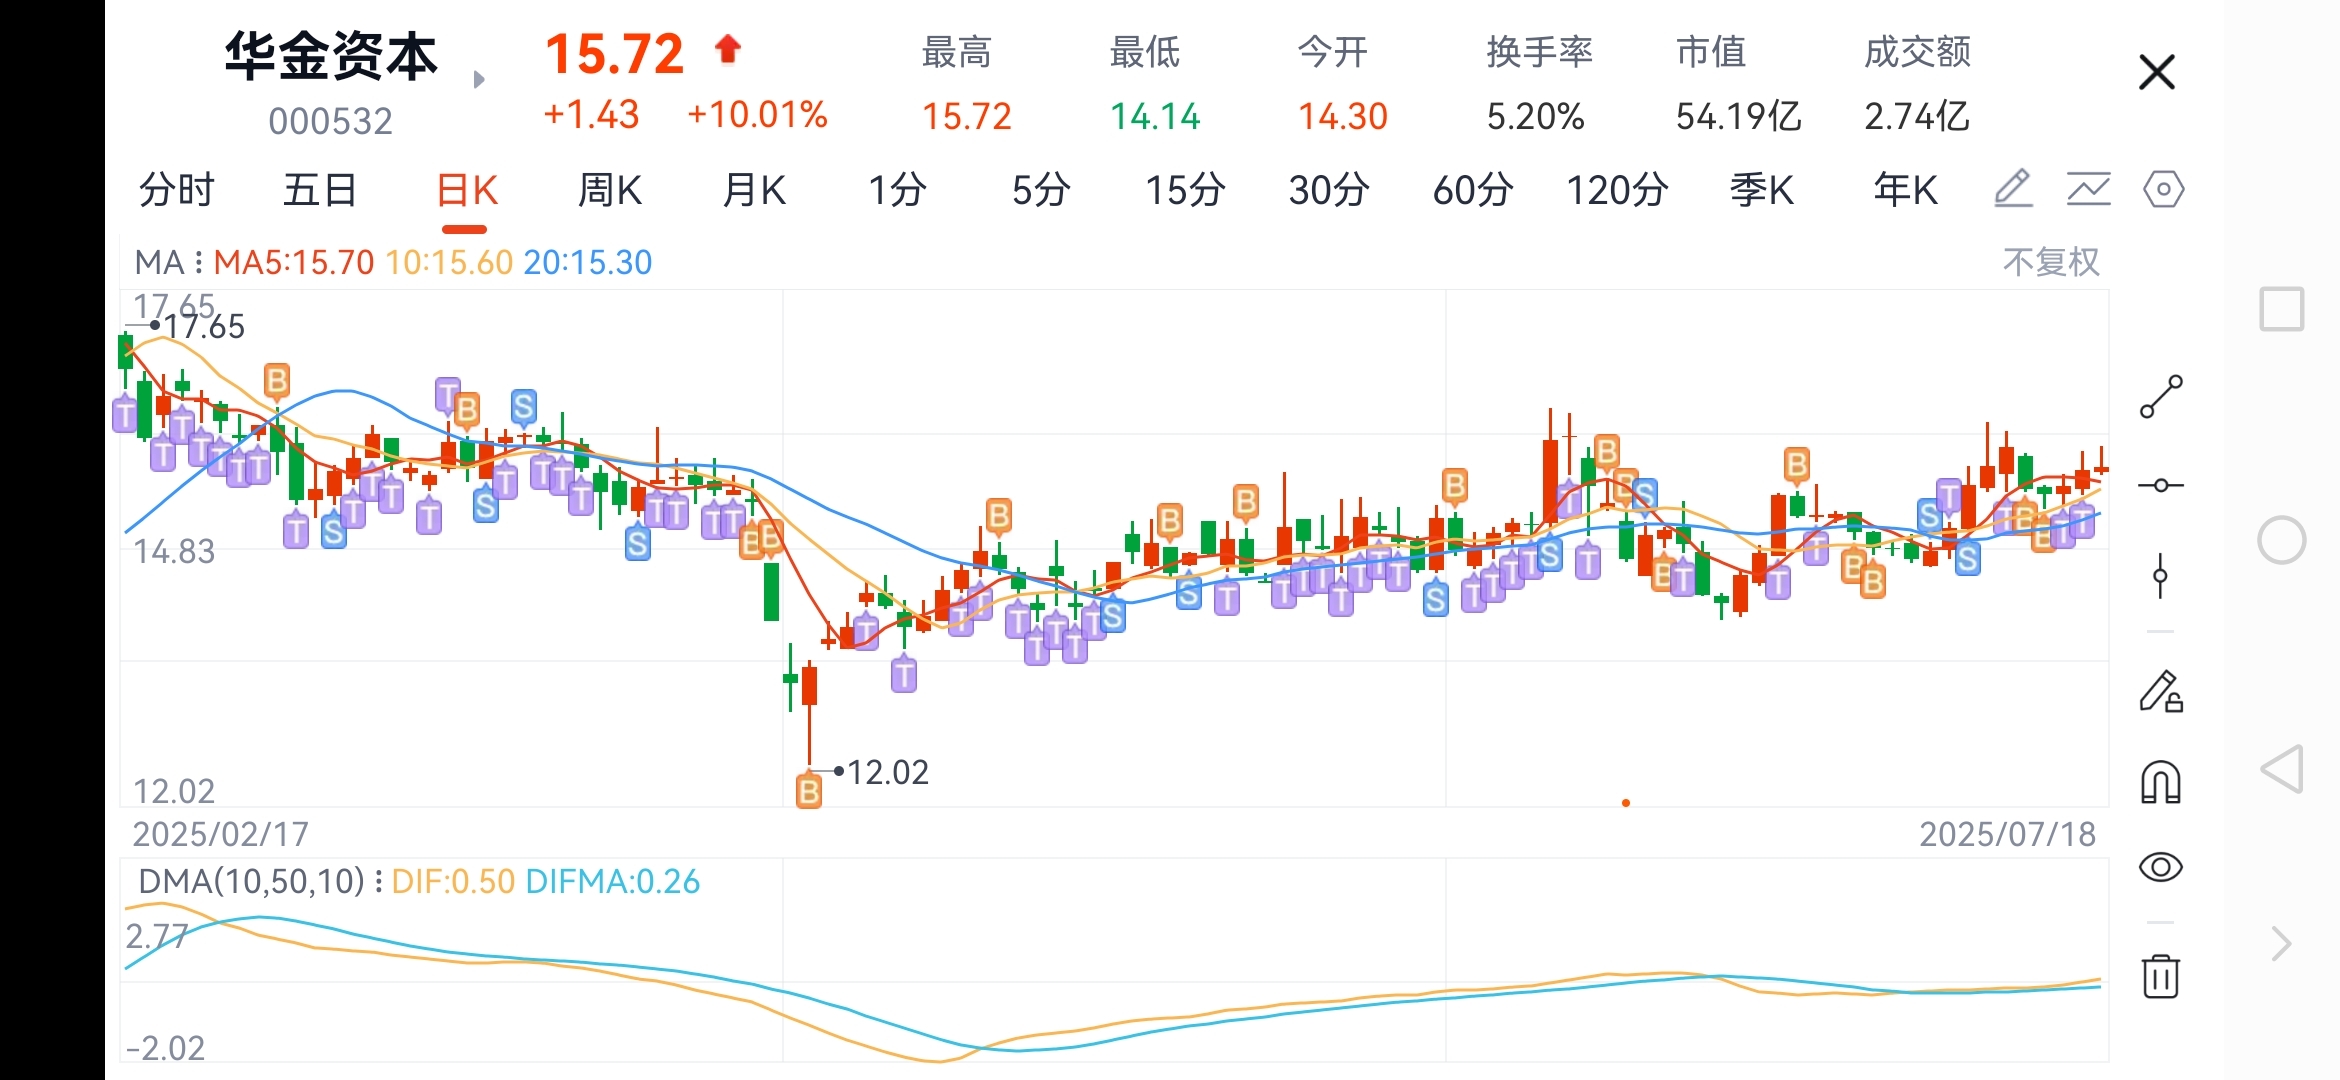Select the trend line drawing tool
Image resolution: width=2340 pixels, height=1080 pixels.
tap(2161, 397)
